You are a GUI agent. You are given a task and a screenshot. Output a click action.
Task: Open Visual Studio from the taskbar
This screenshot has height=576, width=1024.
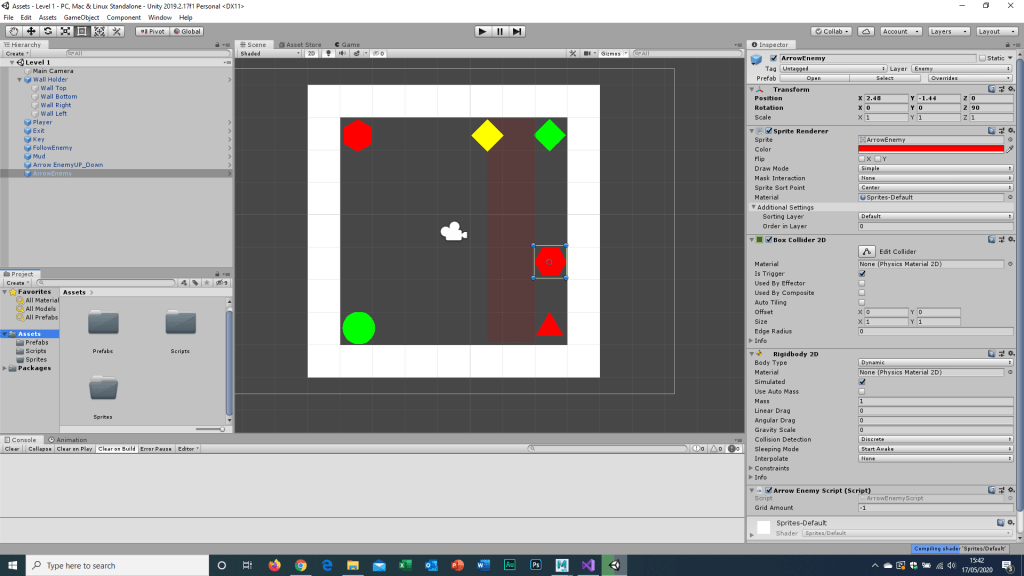(588, 565)
